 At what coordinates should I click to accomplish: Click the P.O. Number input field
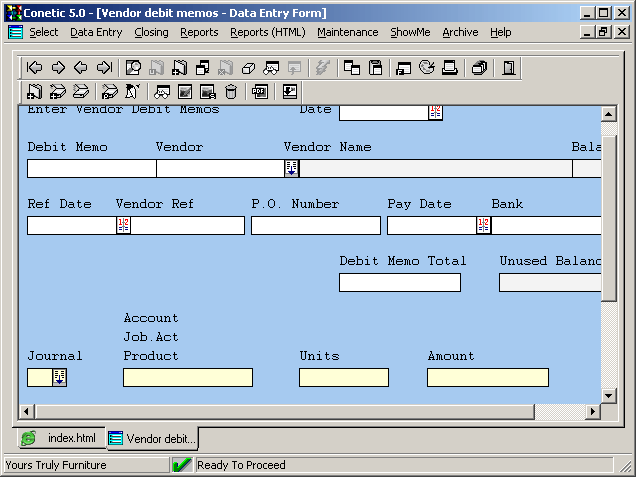315,225
